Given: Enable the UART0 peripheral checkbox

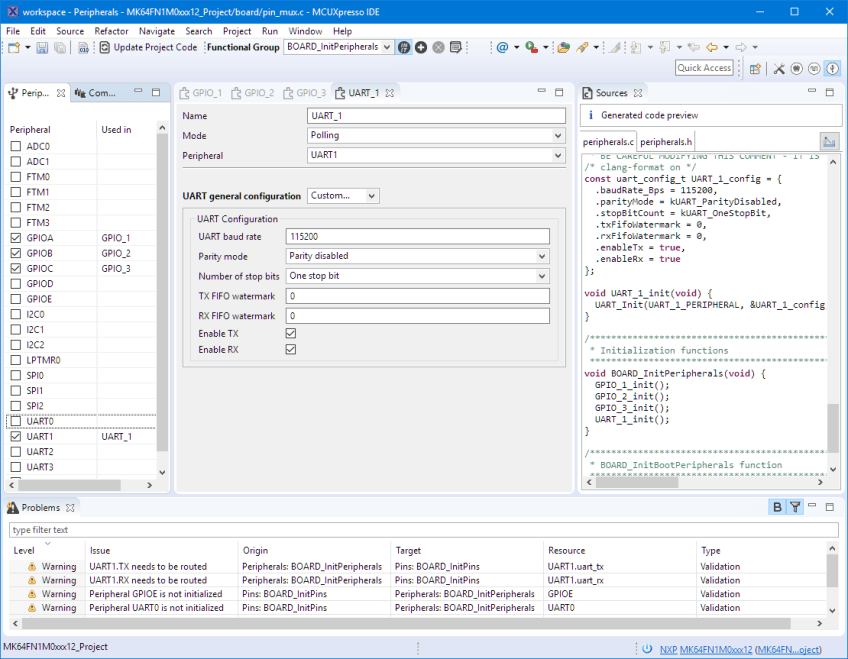Looking at the screenshot, I should coord(15,422).
